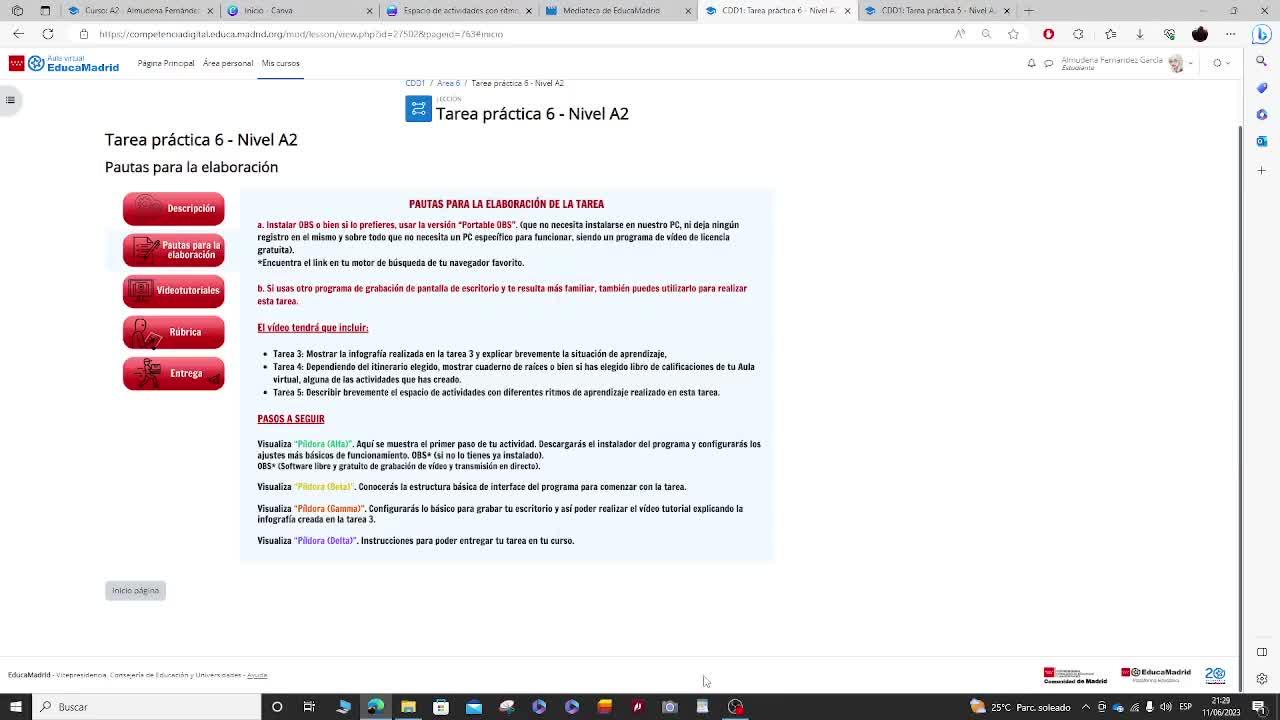Close the Inicio - Canva tab
The image size is (1280, 720).
tap(369, 11)
